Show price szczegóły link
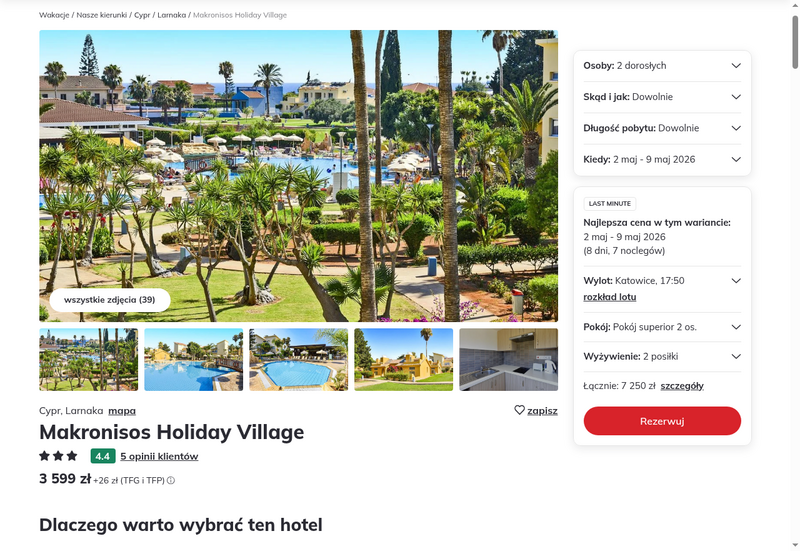800x551 pixels. tap(682, 386)
